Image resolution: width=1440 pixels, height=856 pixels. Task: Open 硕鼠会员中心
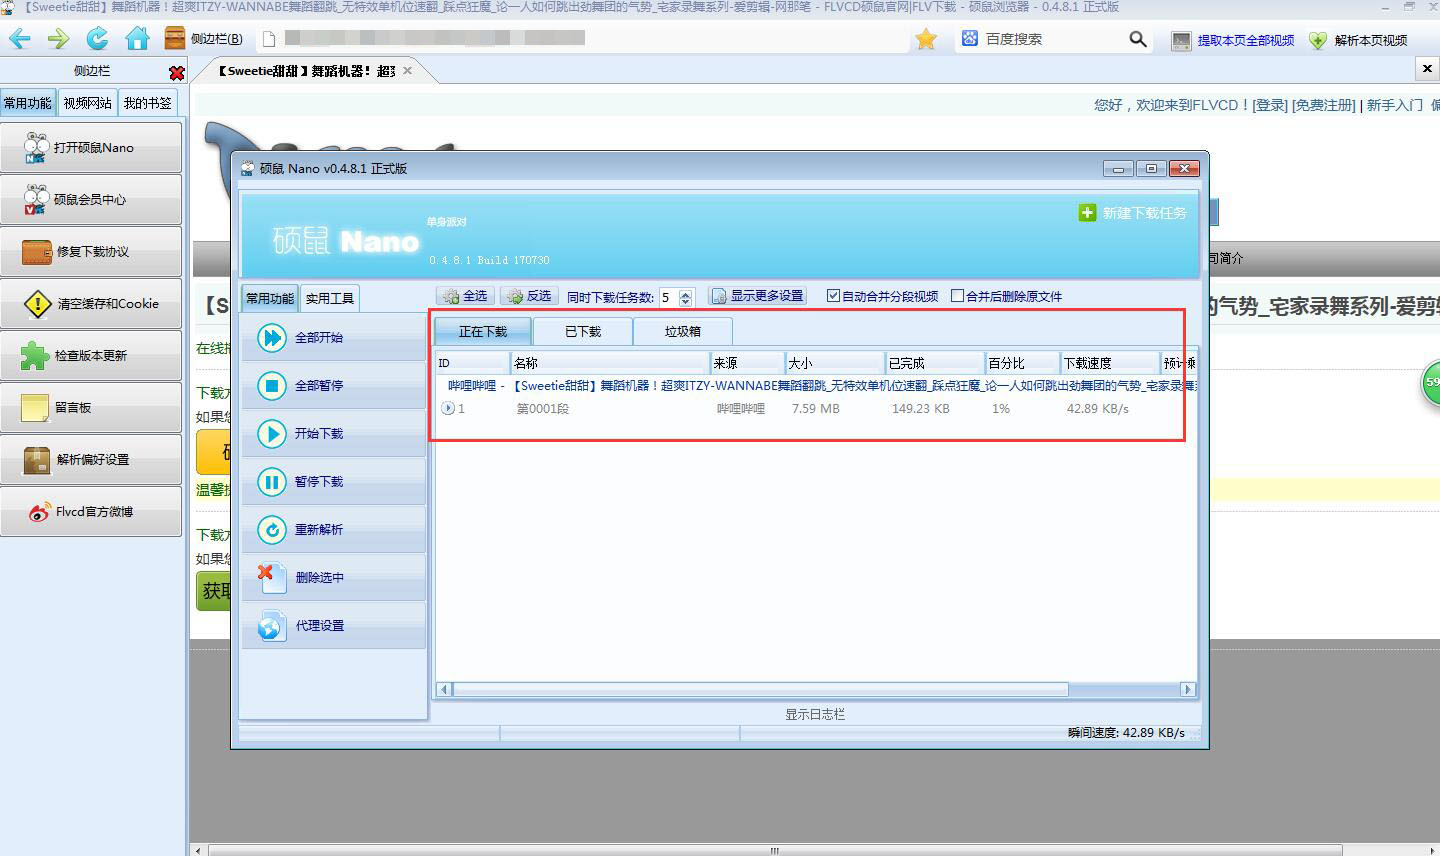point(91,199)
